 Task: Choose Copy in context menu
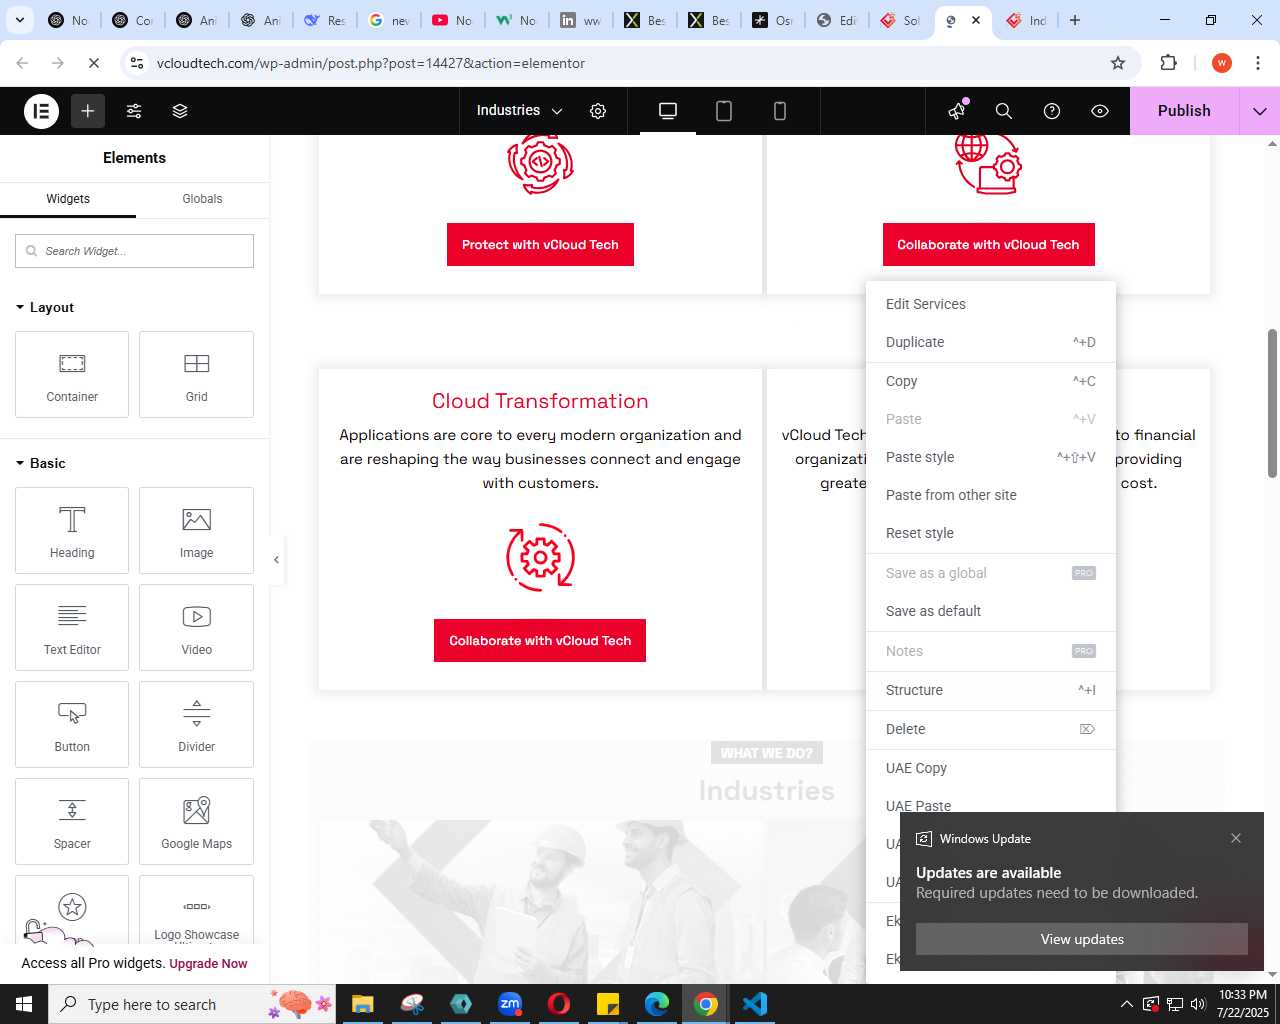click(x=991, y=381)
